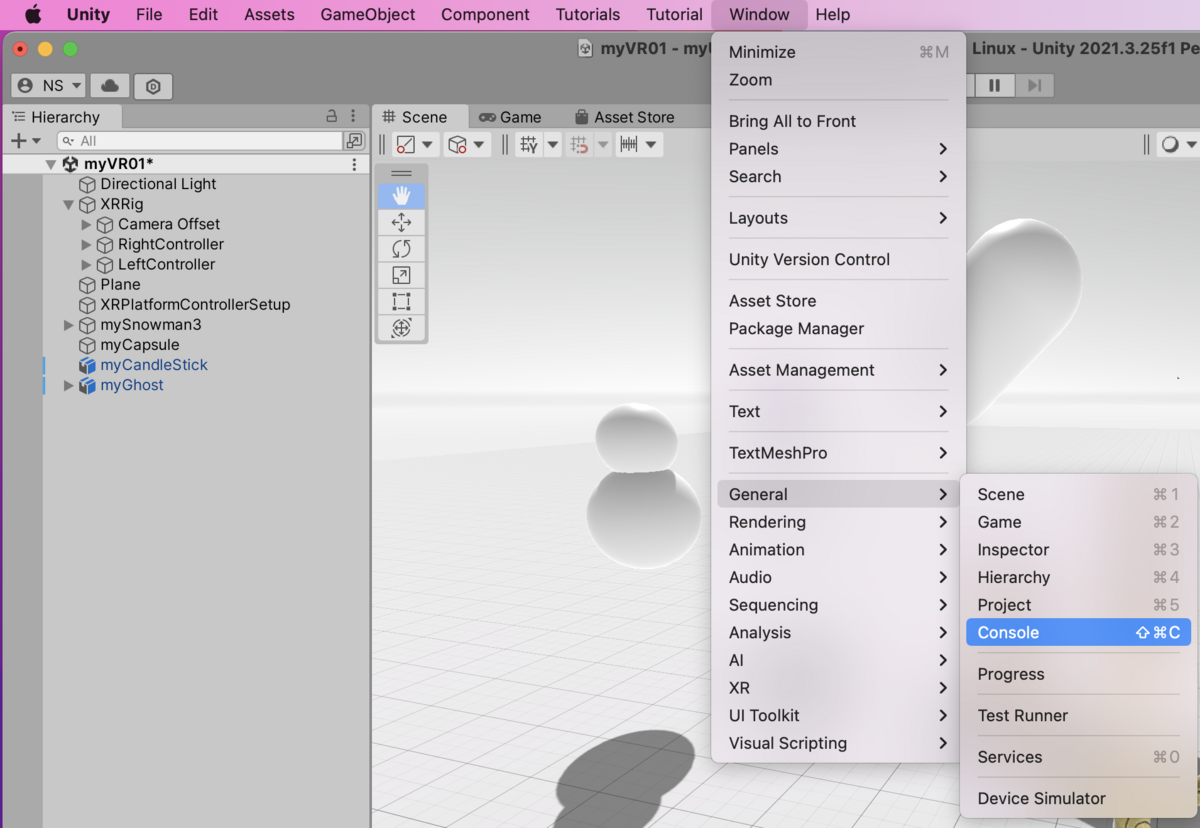The image size is (1200, 828).
Task: Open search window icon in Hierarchy
Action: point(354,141)
